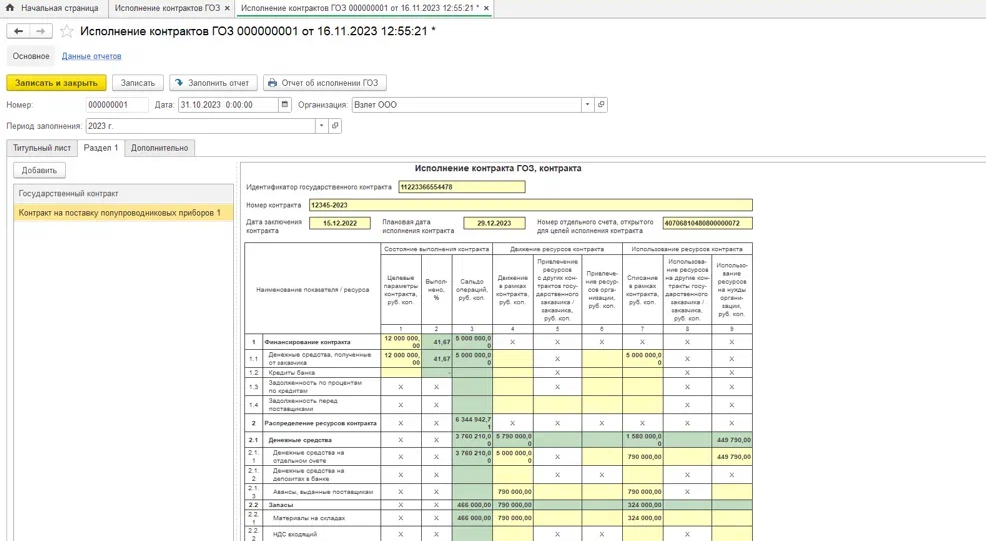Expand the Период заполнения dropdown
Screen dimensions: 986x541
(x=321, y=126)
